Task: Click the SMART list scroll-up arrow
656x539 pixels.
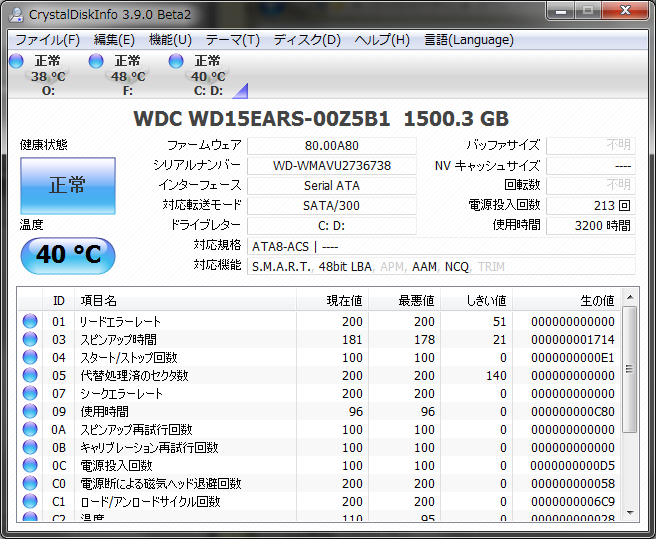Action: click(x=630, y=297)
